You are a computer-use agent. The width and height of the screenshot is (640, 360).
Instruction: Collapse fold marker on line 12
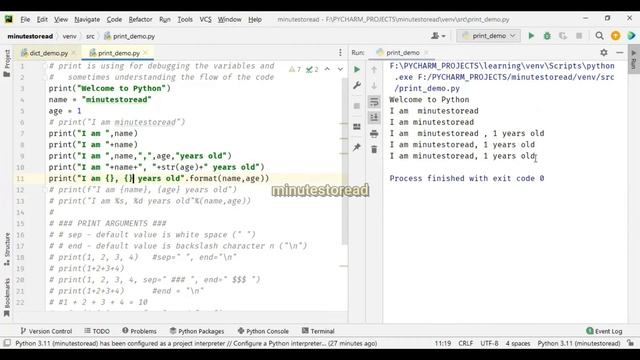[44, 190]
